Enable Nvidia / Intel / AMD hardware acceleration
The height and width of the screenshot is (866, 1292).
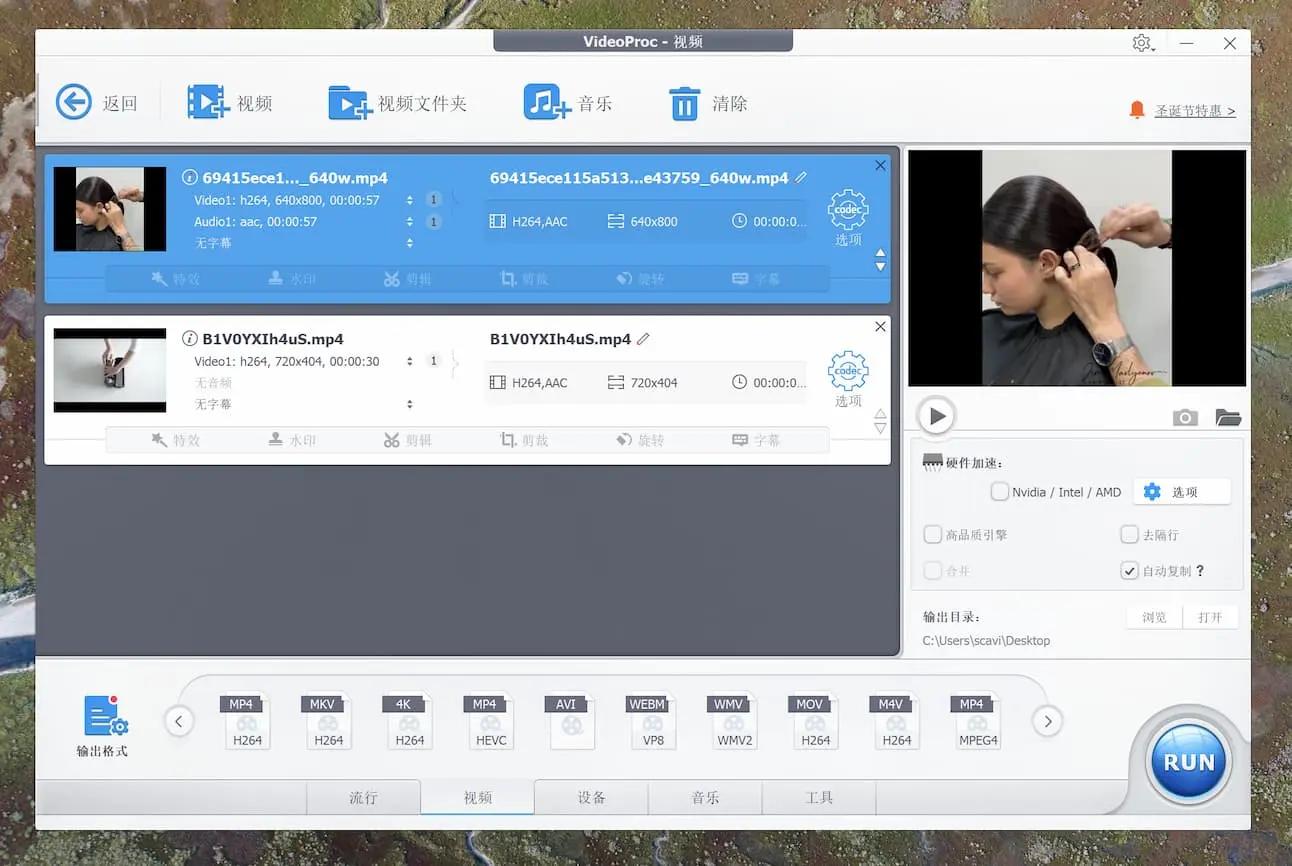click(x=999, y=491)
